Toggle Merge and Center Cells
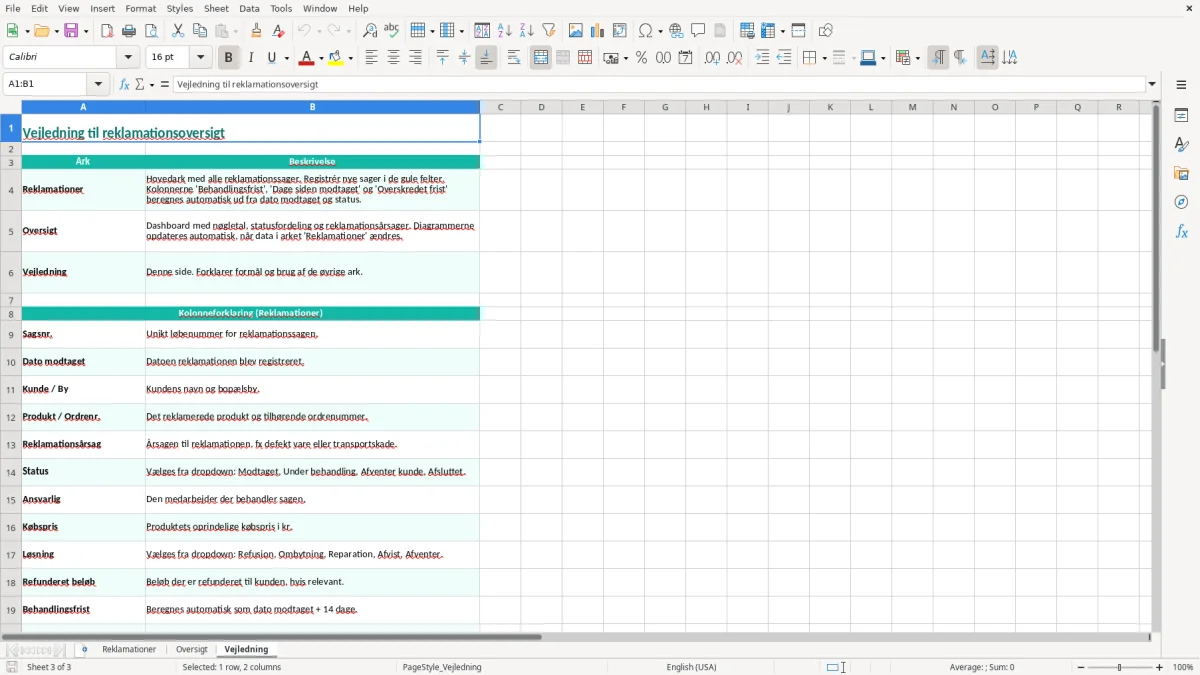1200x675 pixels. [x=541, y=58]
